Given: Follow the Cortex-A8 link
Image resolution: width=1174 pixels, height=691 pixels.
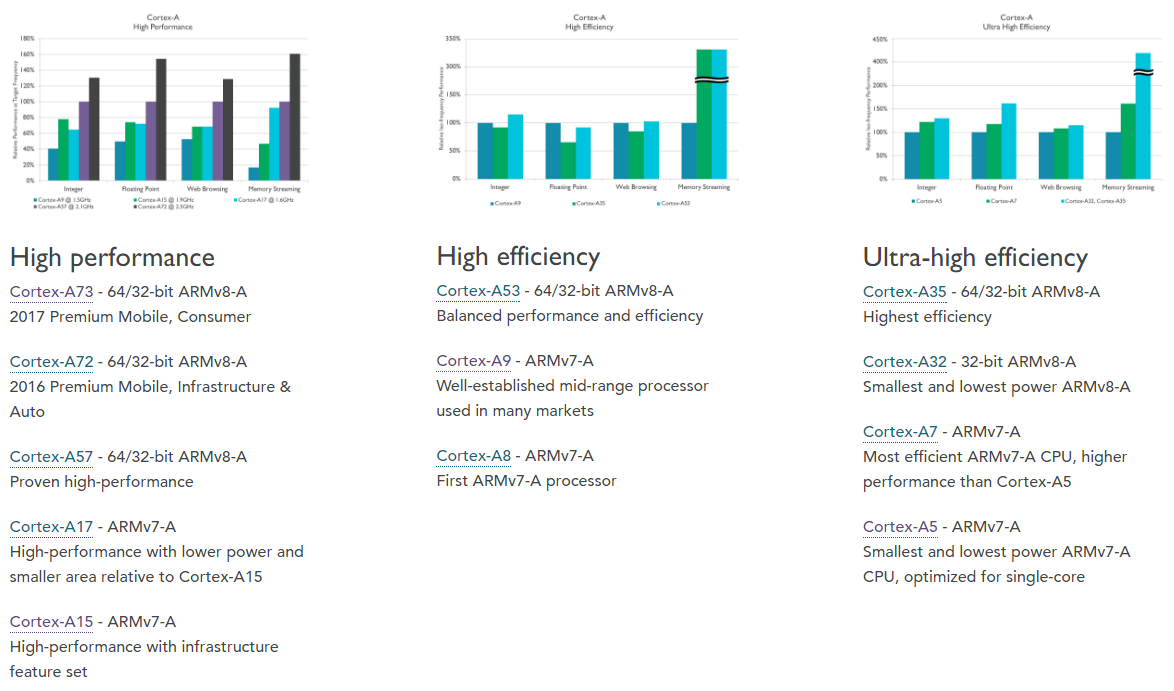Looking at the screenshot, I should pyautogui.click(x=473, y=456).
